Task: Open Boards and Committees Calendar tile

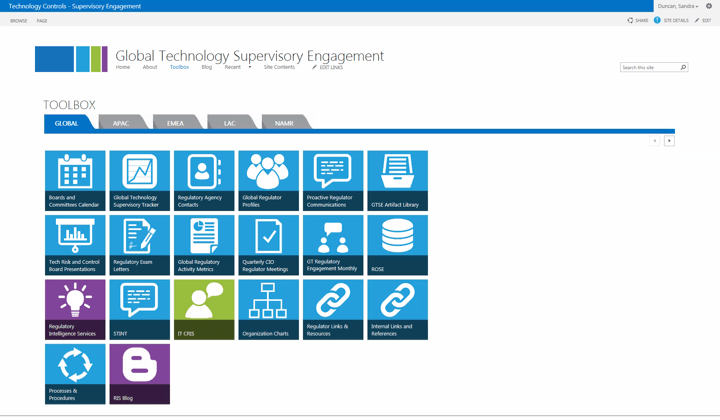Action: [x=75, y=180]
